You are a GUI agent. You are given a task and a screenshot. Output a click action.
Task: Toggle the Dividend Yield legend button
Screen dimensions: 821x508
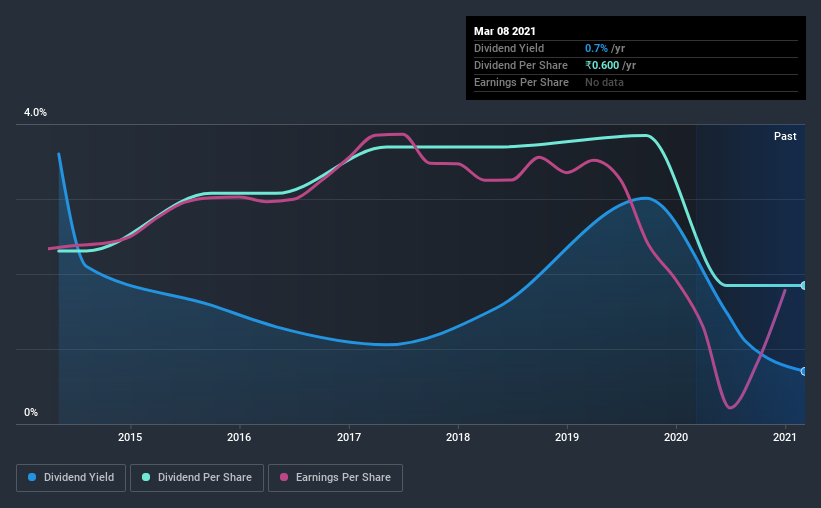click(71, 478)
